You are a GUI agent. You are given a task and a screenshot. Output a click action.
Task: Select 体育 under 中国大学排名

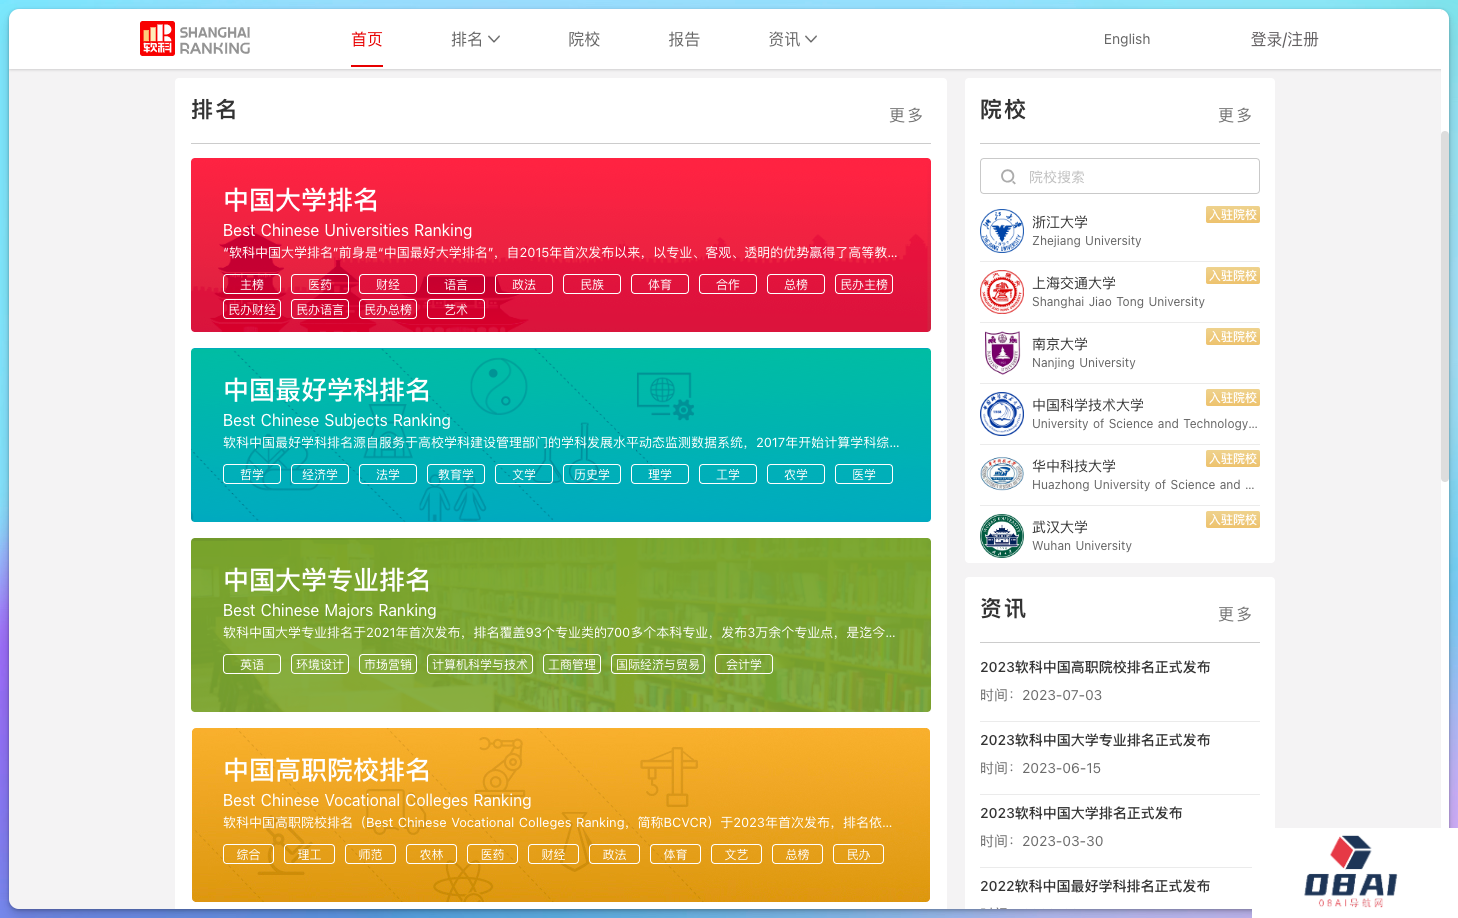click(x=660, y=284)
